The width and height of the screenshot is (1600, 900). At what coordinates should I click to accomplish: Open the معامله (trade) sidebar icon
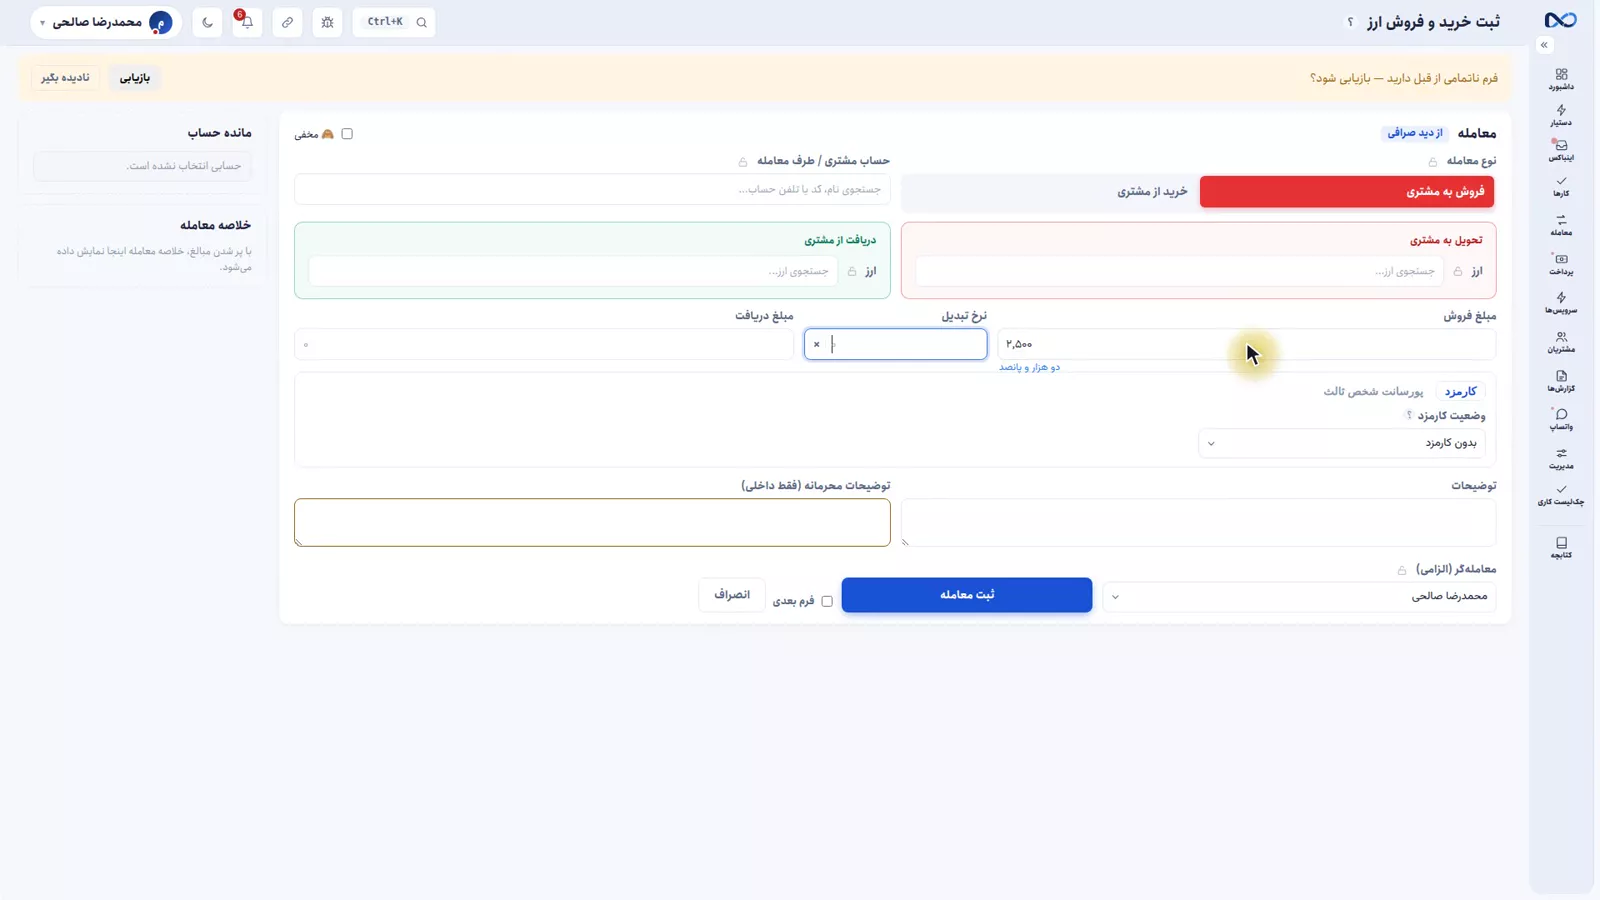(x=1561, y=226)
